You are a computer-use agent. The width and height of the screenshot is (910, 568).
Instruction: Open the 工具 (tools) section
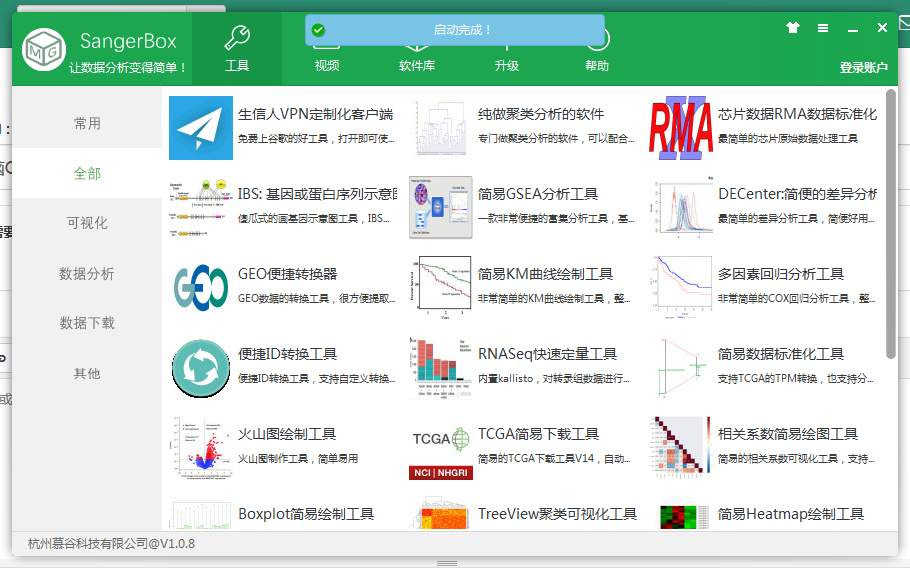(237, 49)
